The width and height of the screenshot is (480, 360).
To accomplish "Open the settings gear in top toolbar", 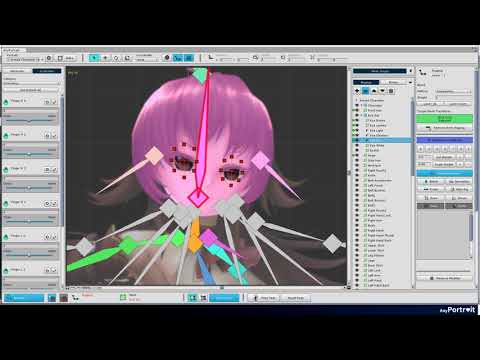I will [x=49, y=58].
